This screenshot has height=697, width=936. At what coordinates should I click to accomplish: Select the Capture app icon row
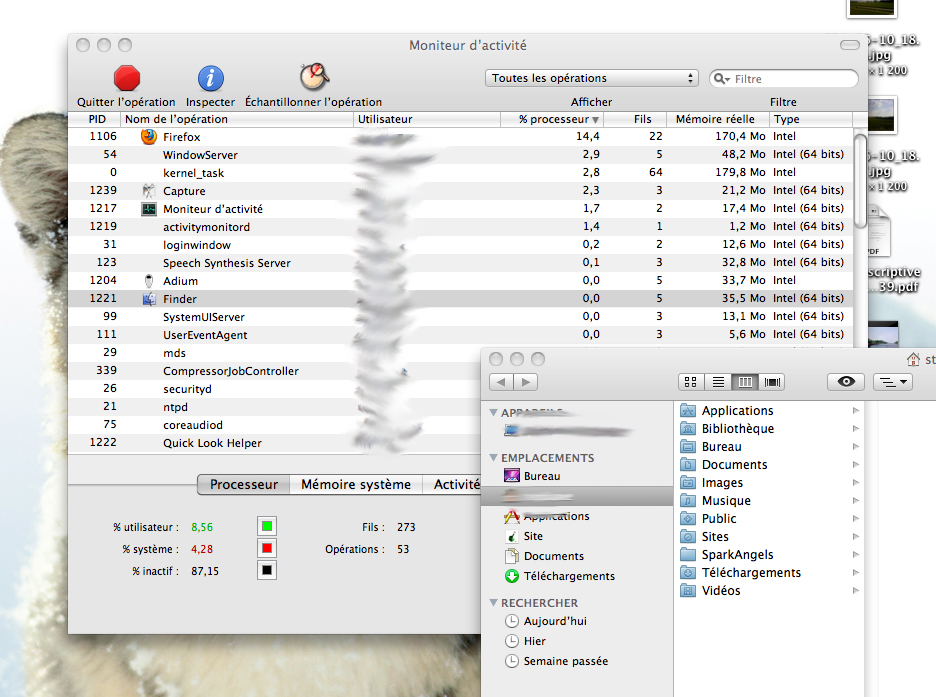click(x=149, y=191)
